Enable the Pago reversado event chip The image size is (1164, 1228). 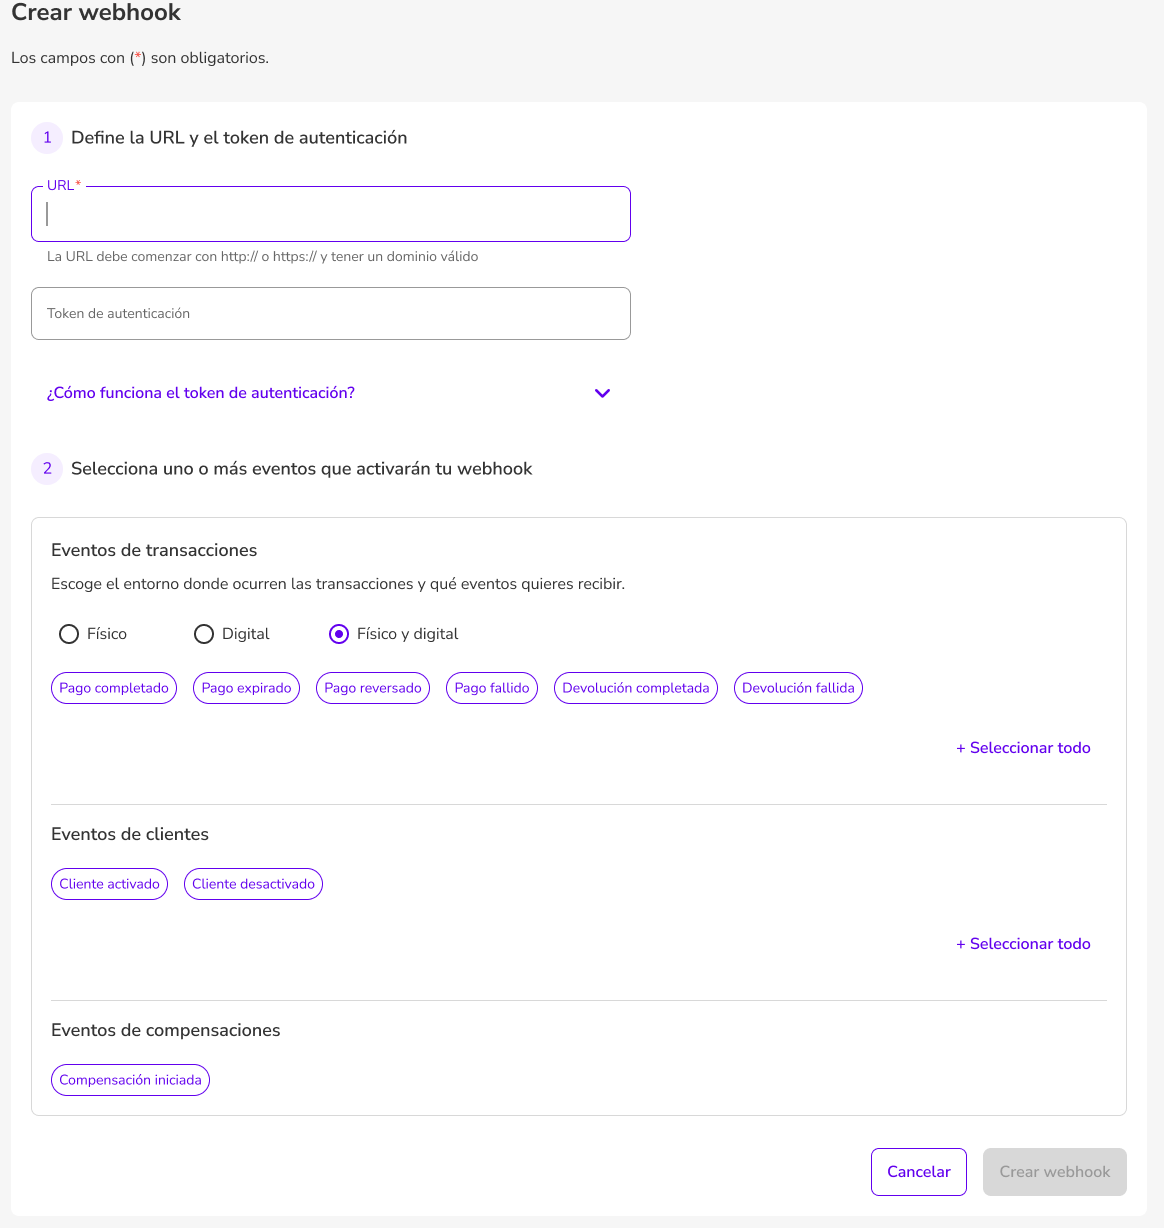pos(373,688)
